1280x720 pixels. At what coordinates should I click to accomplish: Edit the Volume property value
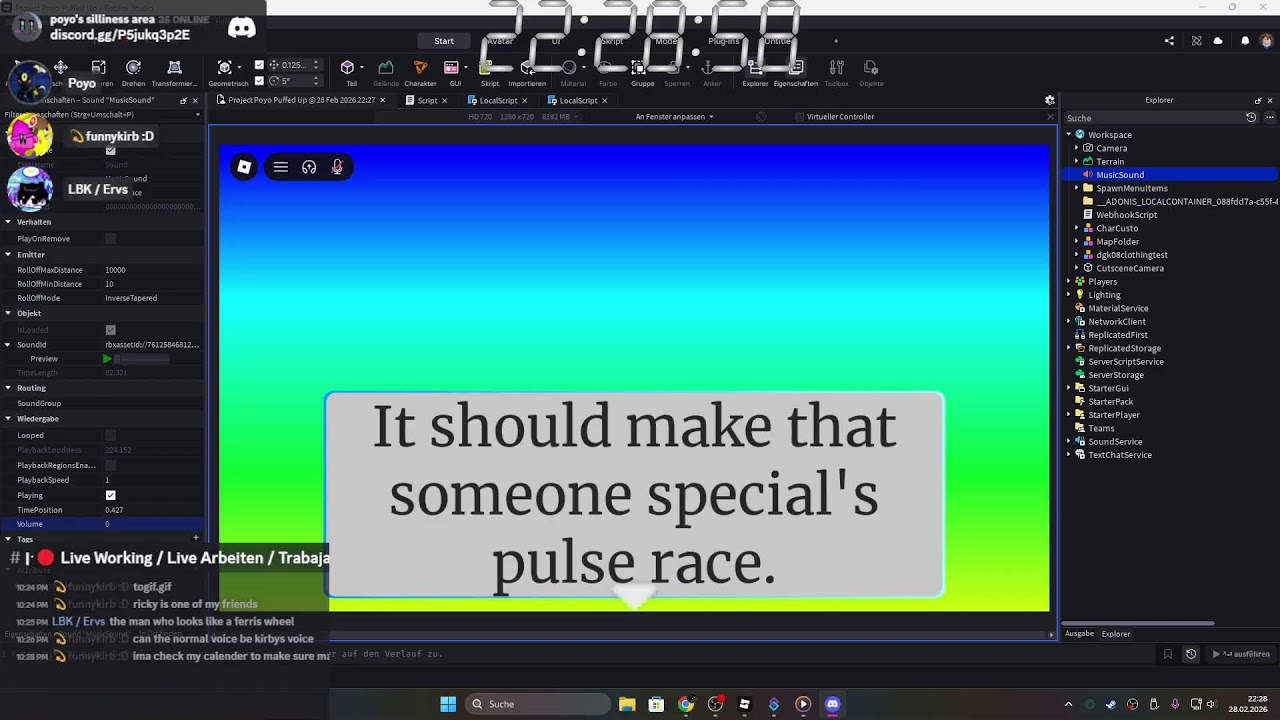coord(152,524)
